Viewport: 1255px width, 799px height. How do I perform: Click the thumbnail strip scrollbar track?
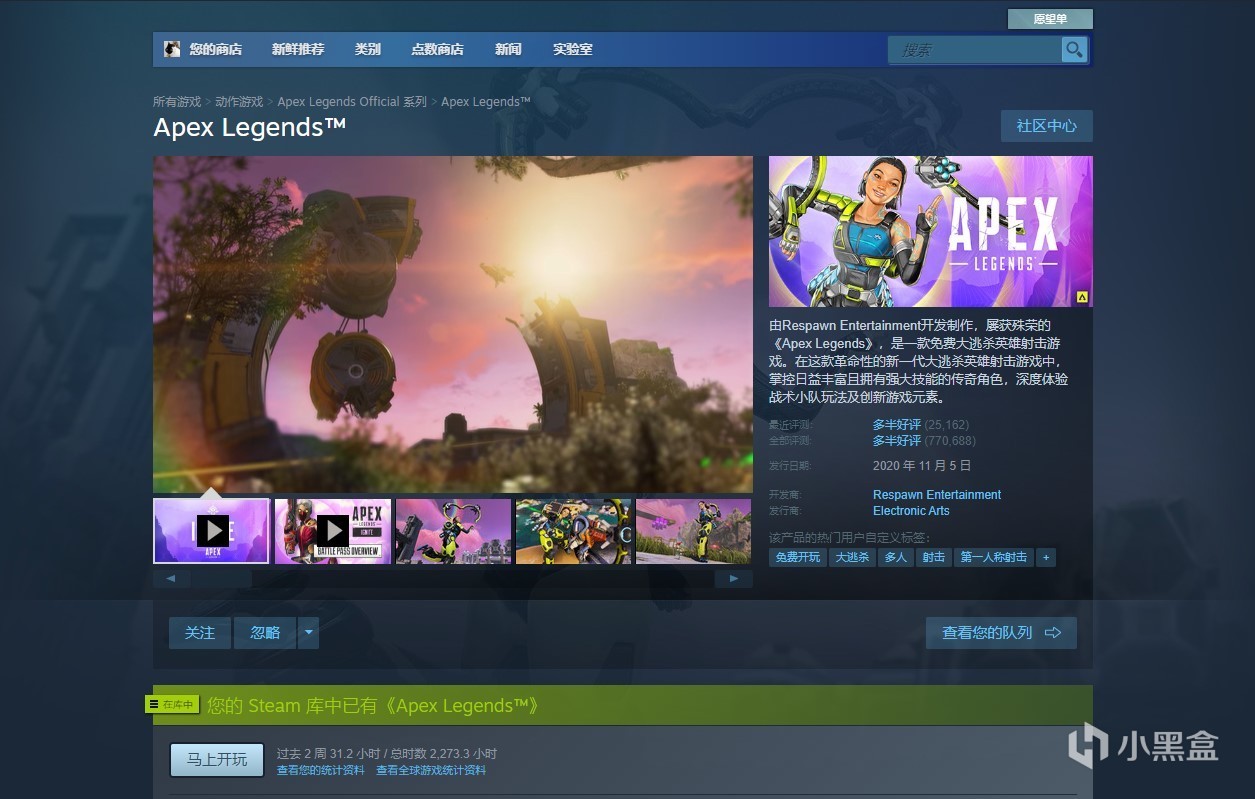click(452, 578)
